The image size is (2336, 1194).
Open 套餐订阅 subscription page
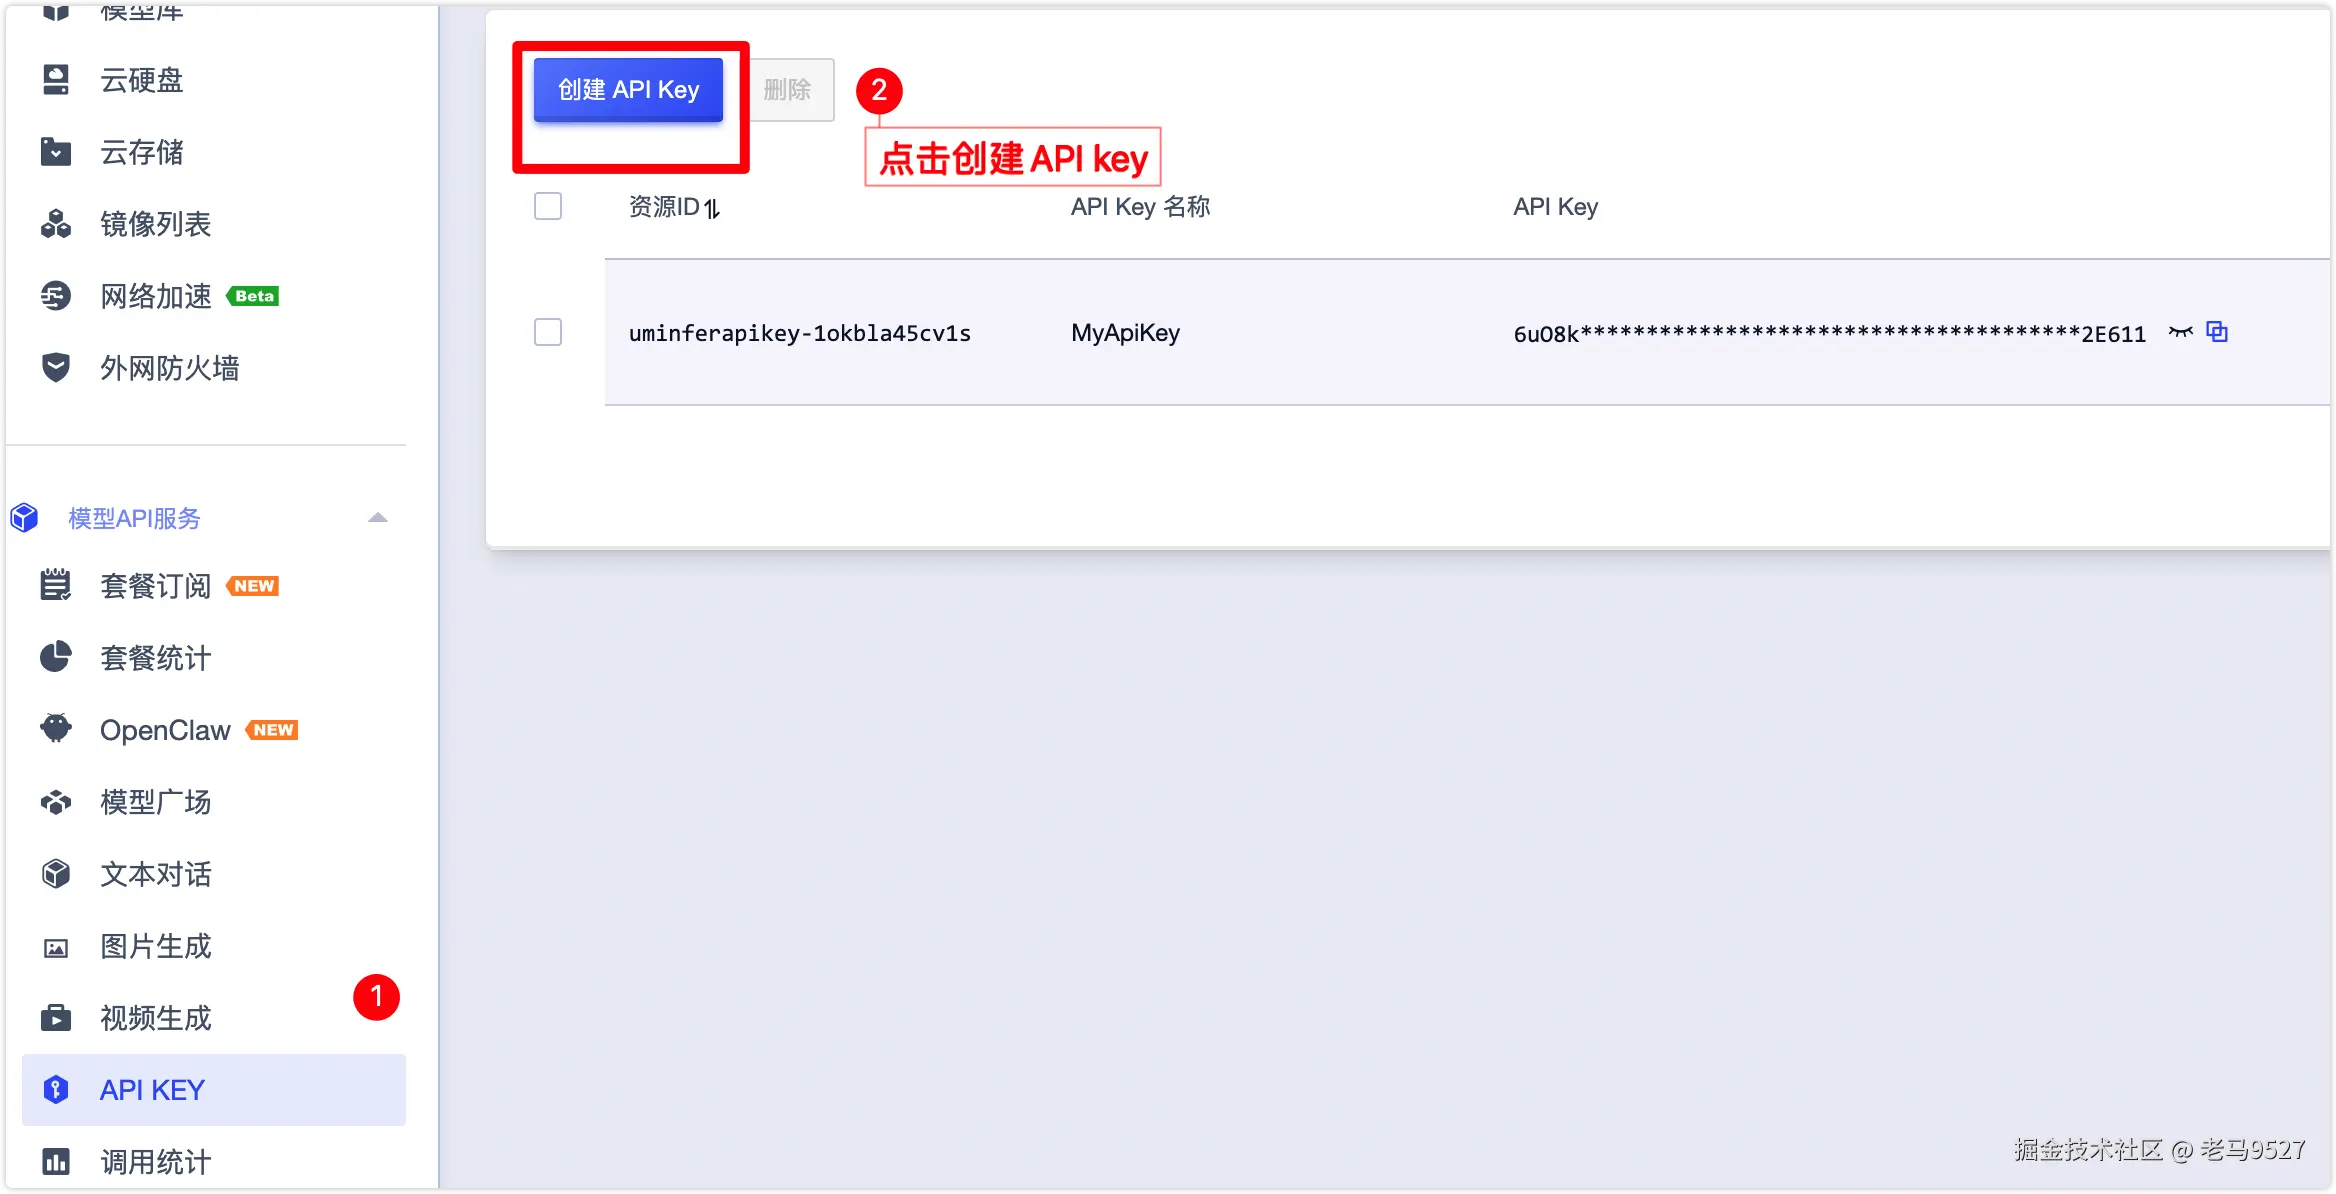point(155,586)
